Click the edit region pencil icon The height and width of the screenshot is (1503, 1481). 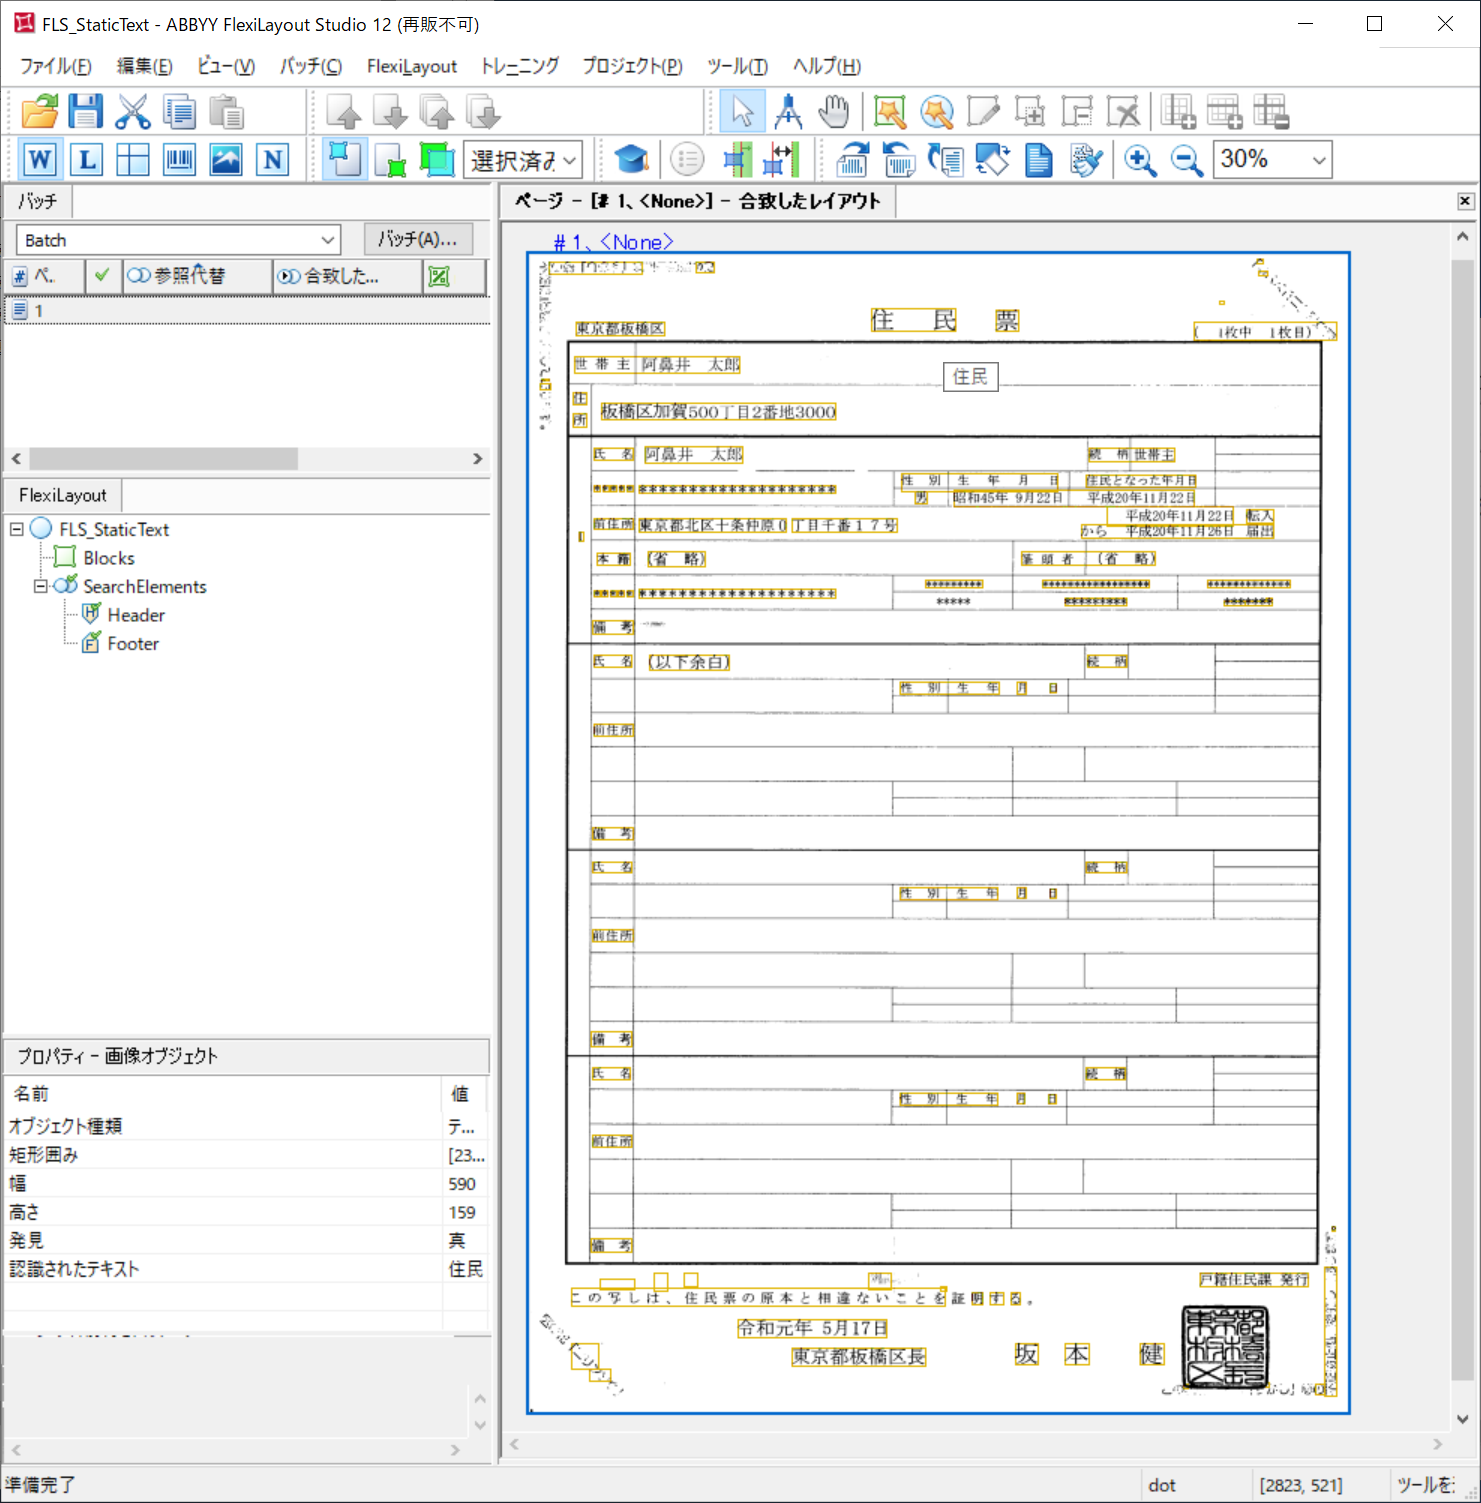click(x=982, y=111)
